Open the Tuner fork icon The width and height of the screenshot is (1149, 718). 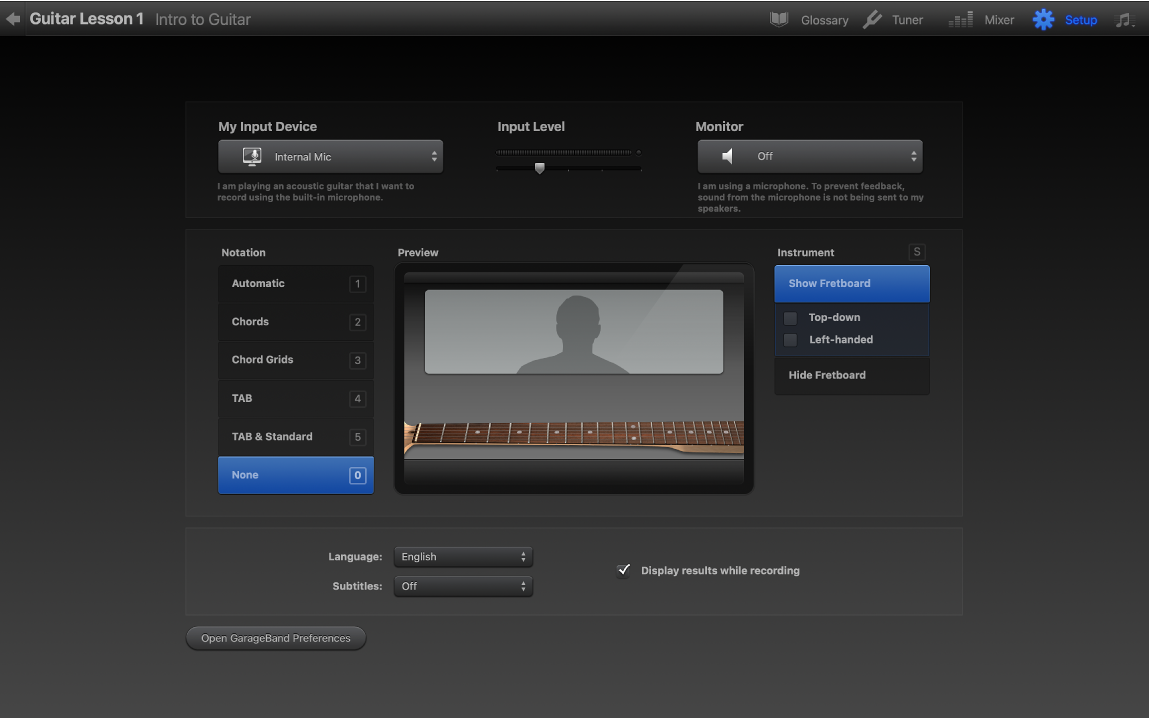coord(872,19)
